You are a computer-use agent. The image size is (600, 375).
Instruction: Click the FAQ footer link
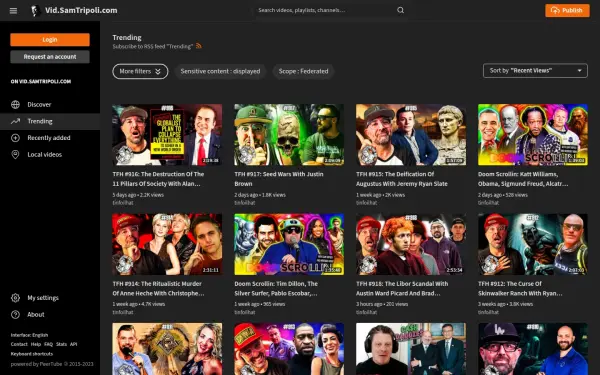(x=49, y=344)
